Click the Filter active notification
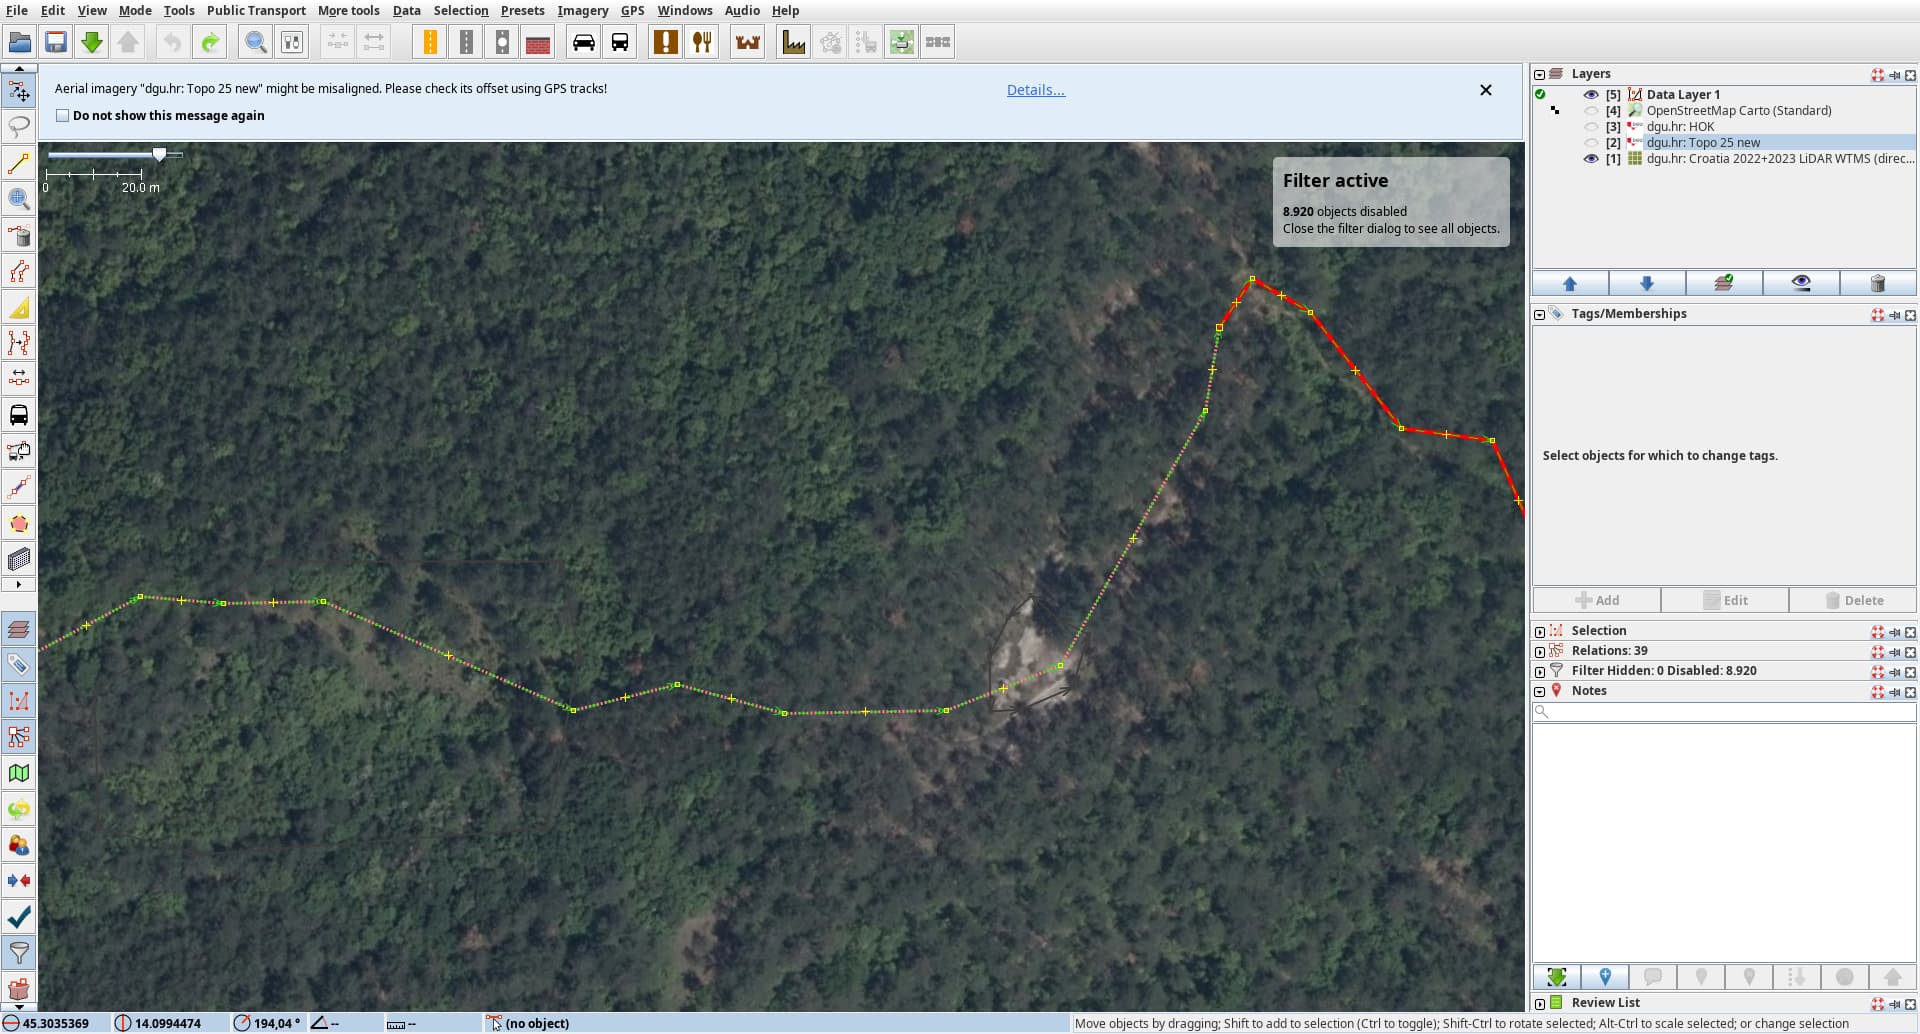The width and height of the screenshot is (1920, 1034). tap(1391, 202)
